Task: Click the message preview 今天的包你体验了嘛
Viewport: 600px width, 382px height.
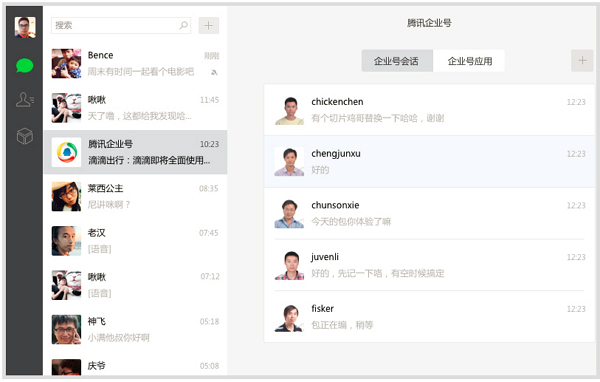Action: [351, 222]
